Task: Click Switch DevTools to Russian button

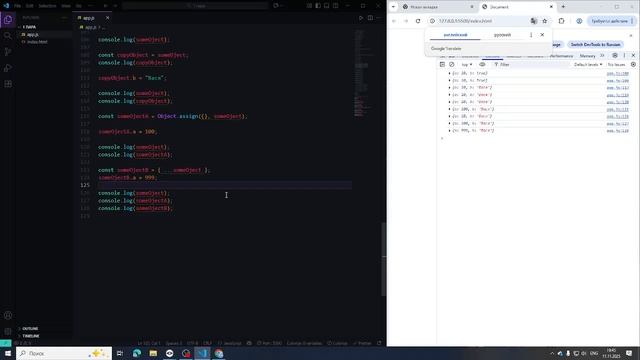Action: (x=596, y=44)
